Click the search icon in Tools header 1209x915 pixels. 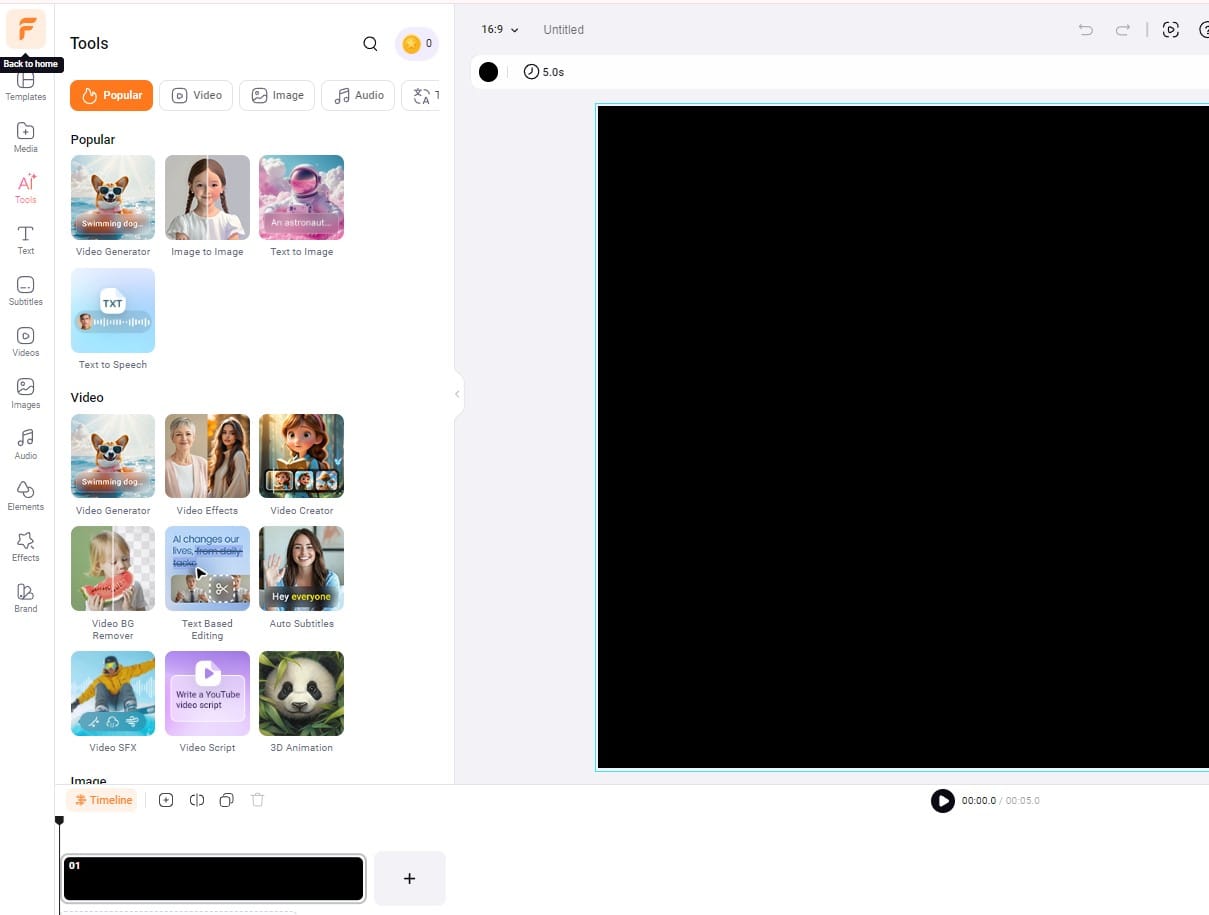pyautogui.click(x=370, y=44)
